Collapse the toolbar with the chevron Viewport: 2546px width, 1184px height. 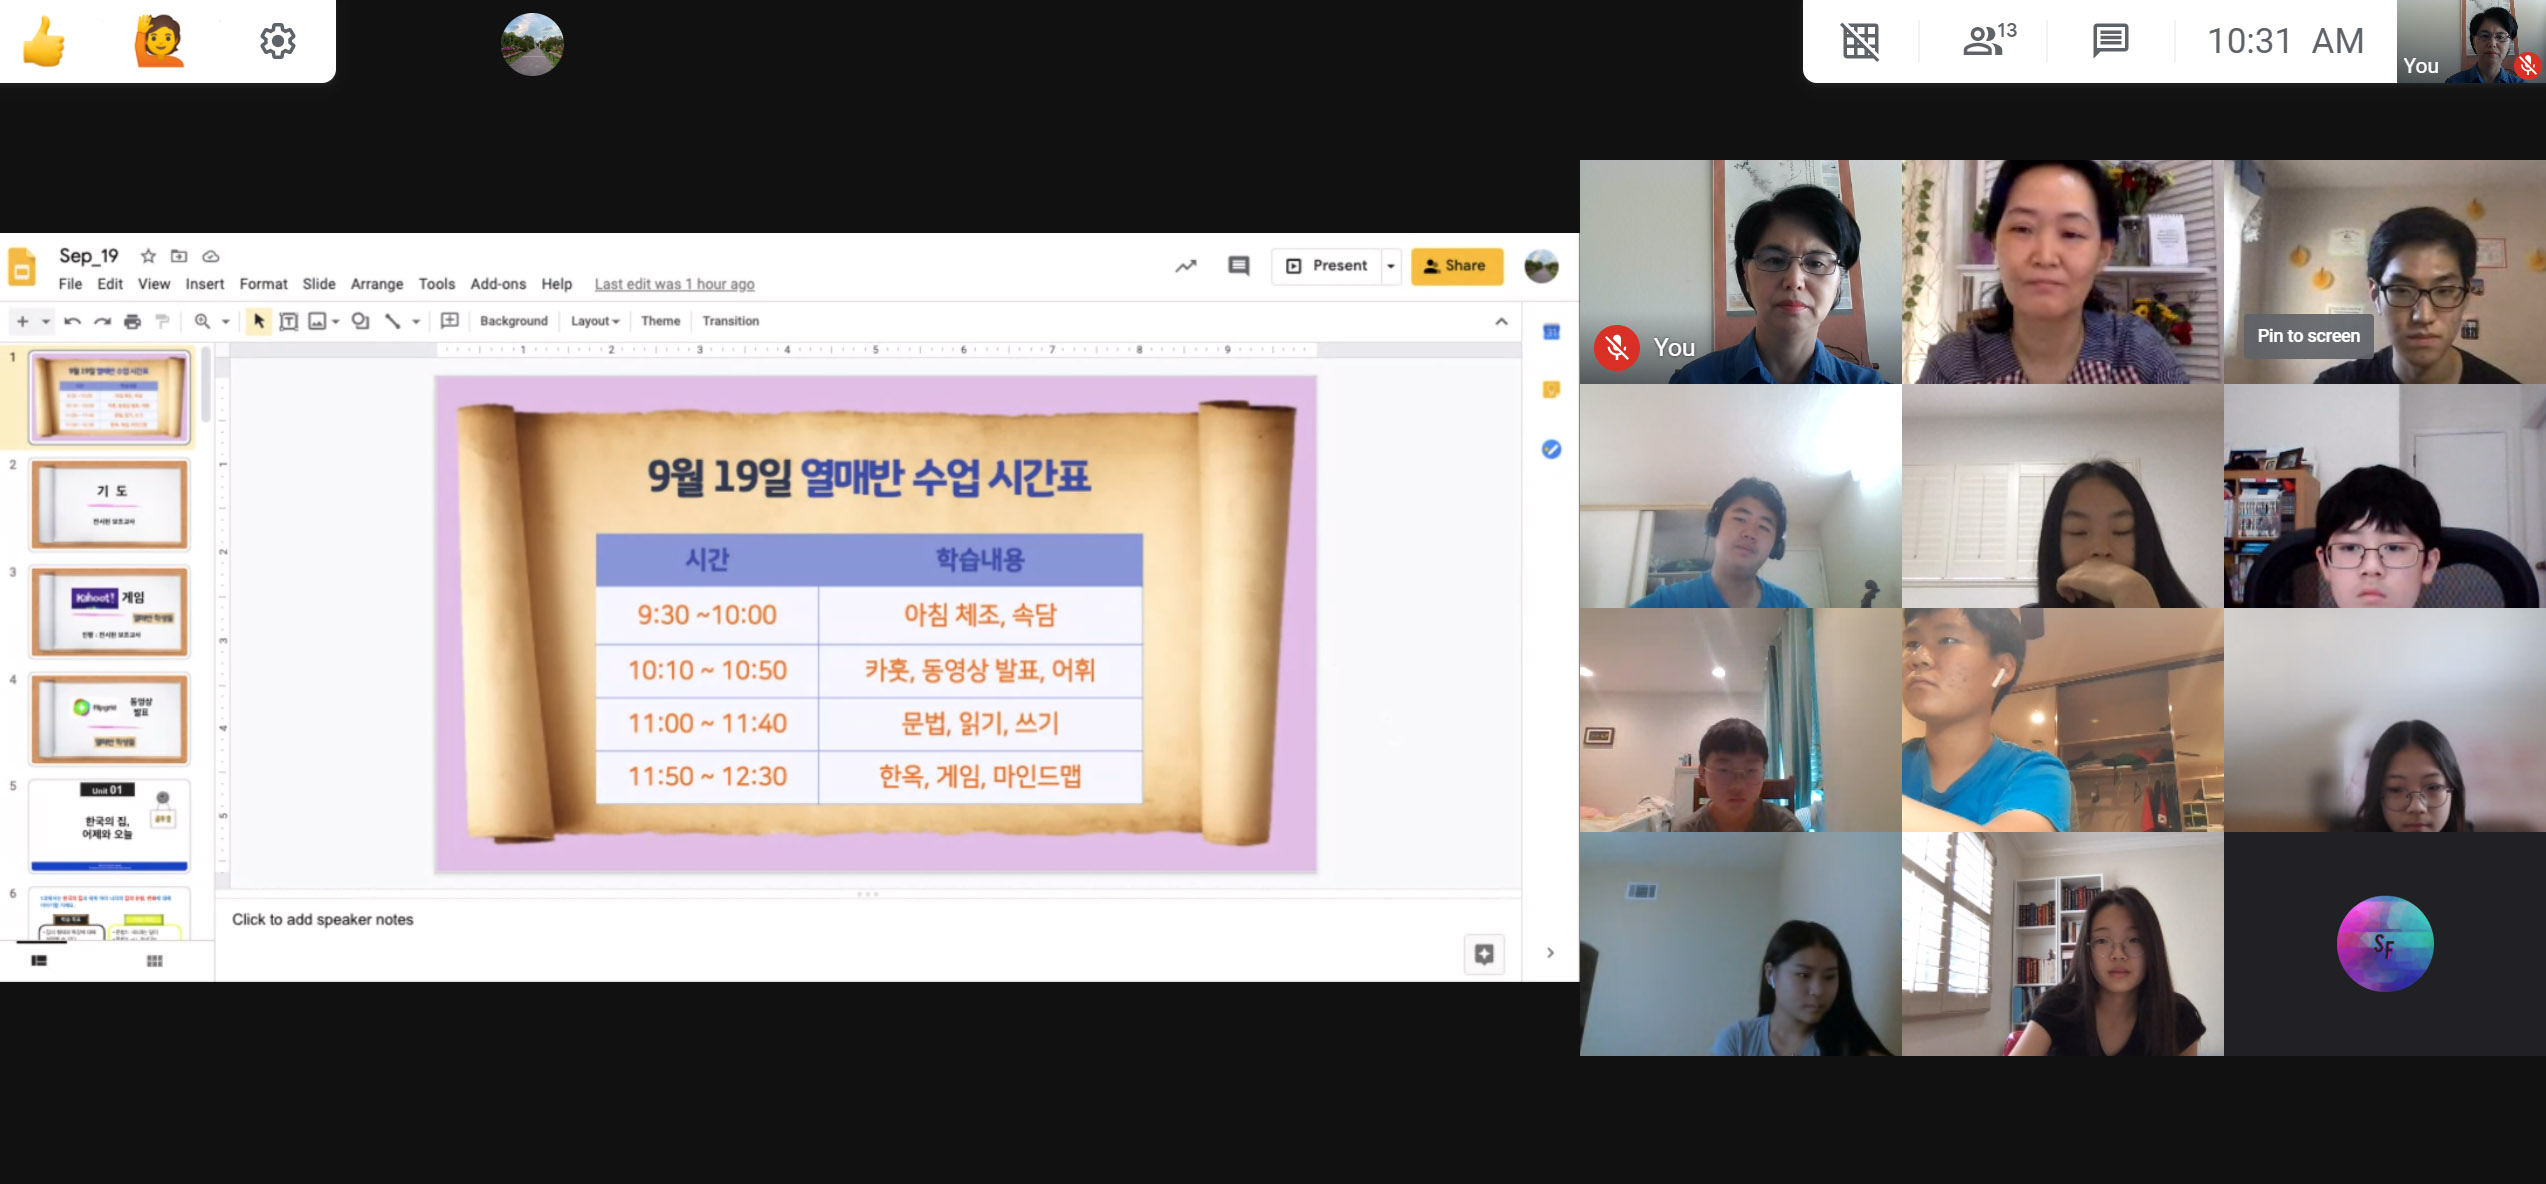coord(1501,321)
